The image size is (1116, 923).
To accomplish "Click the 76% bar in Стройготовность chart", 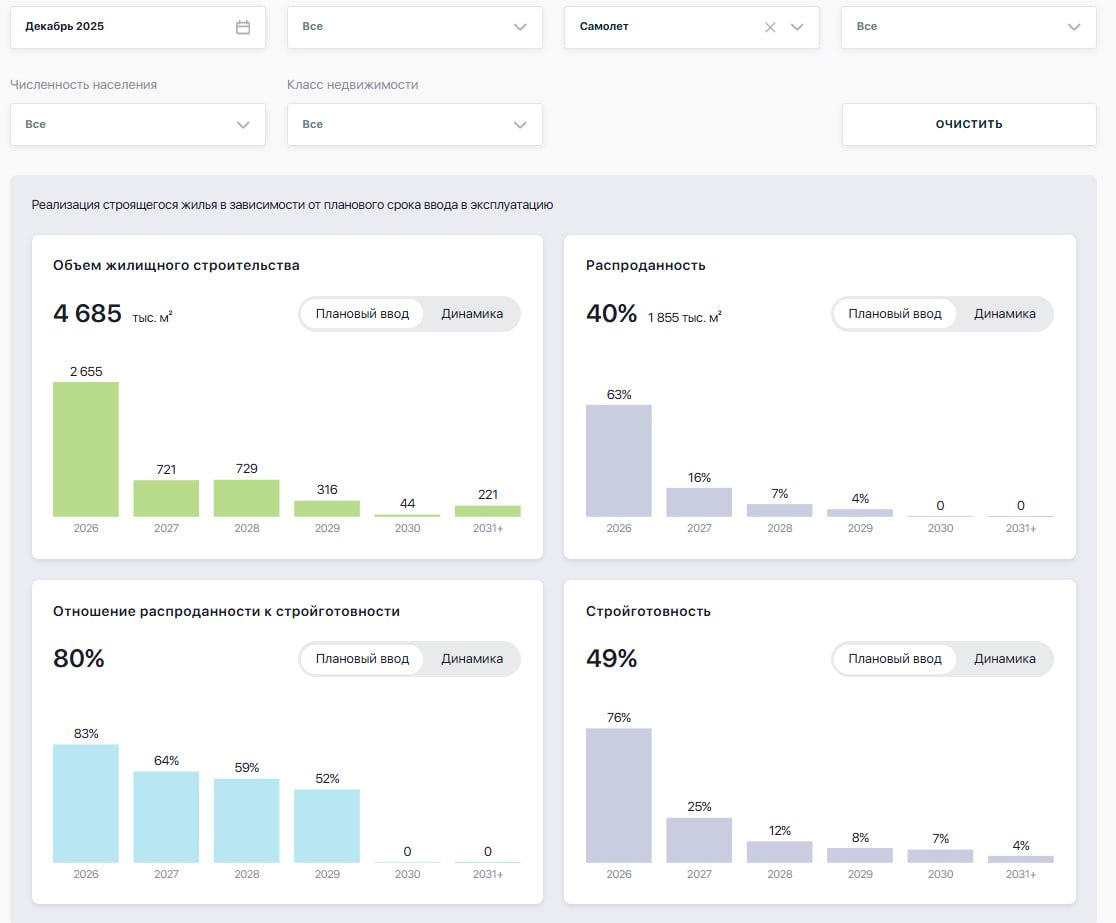I will pyautogui.click(x=619, y=795).
